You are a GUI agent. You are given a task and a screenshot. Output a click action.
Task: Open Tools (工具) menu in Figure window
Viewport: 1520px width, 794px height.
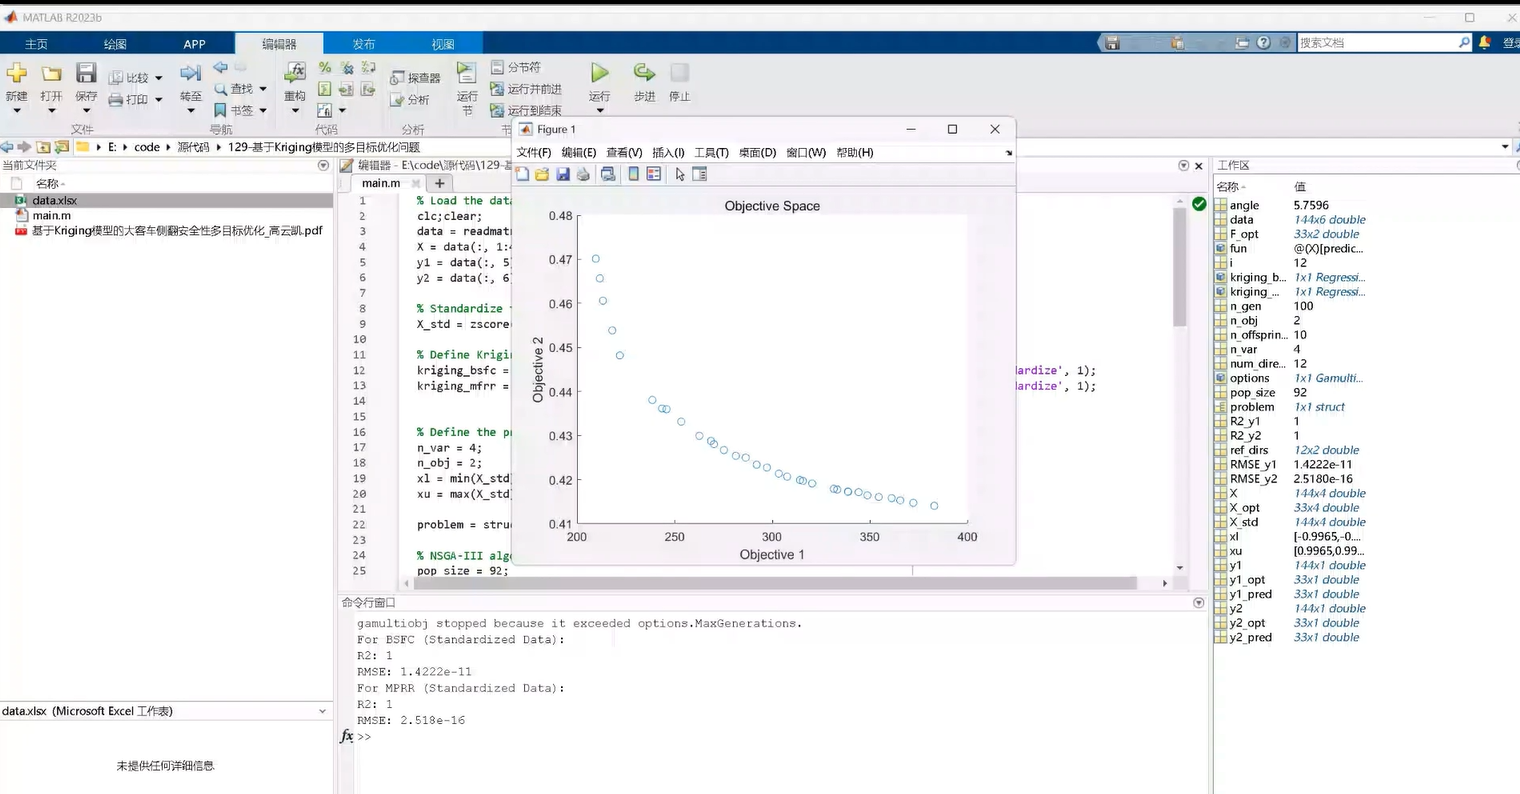click(711, 153)
